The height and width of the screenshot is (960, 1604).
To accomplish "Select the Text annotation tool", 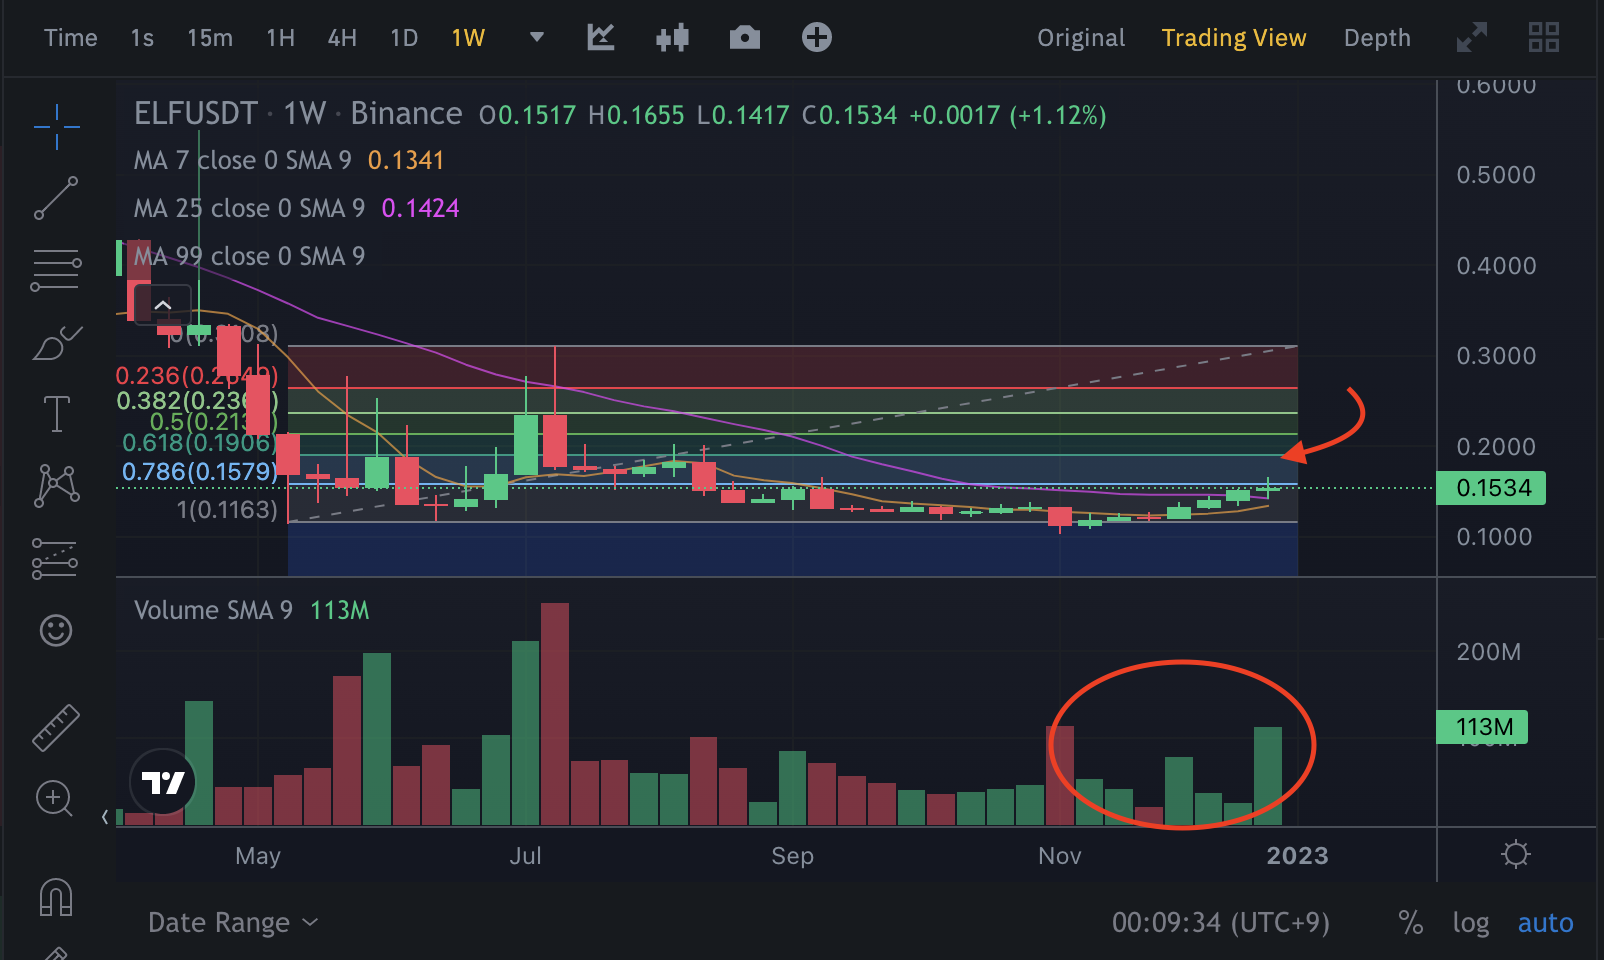I will click(x=56, y=413).
